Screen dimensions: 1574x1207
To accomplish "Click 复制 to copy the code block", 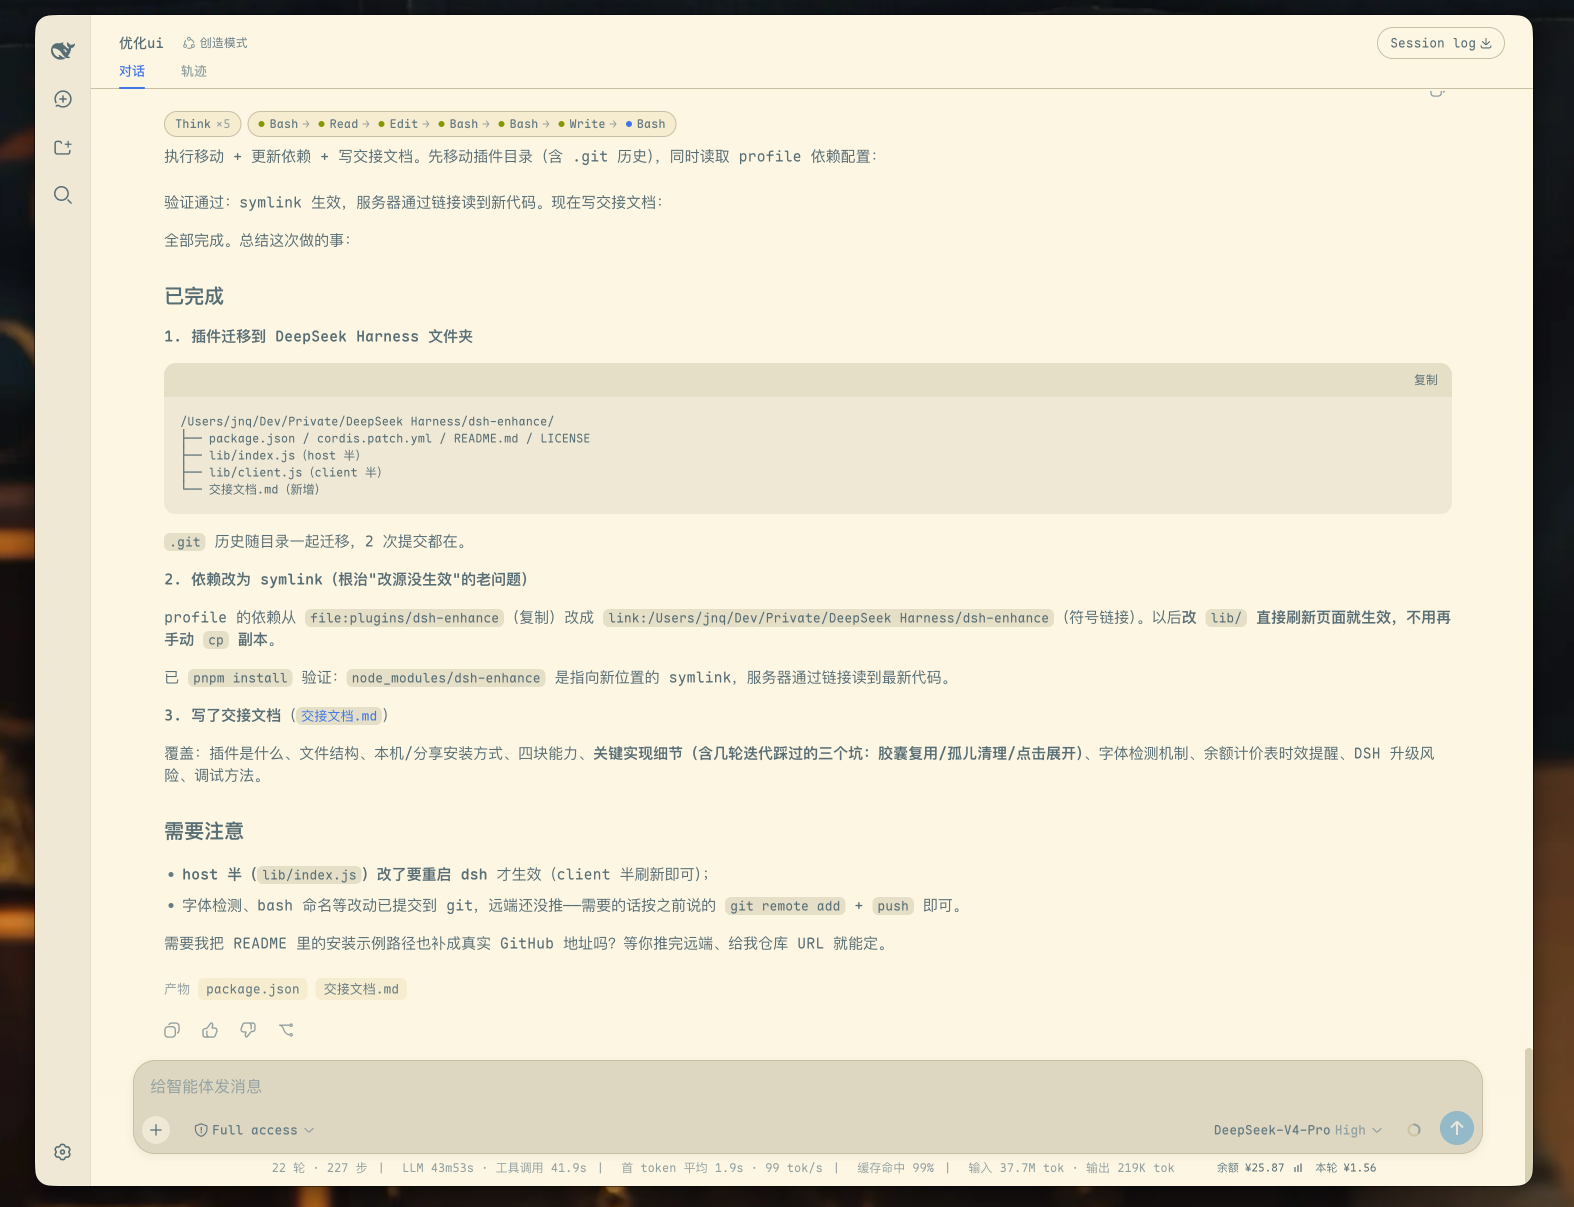I will tap(1426, 380).
